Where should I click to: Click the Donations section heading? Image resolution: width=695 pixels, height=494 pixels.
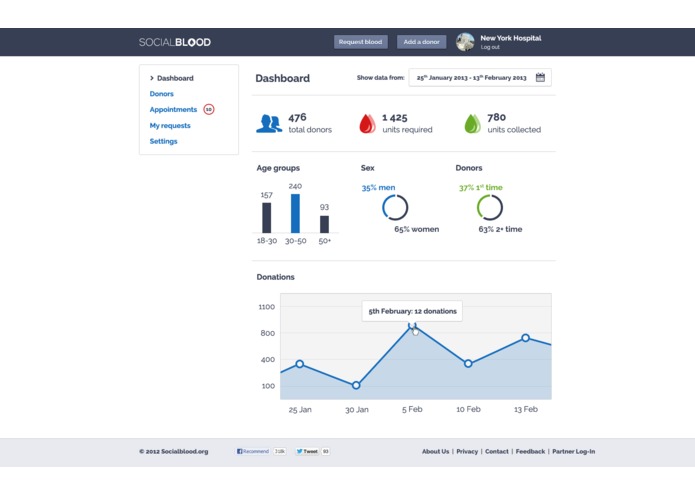click(275, 277)
